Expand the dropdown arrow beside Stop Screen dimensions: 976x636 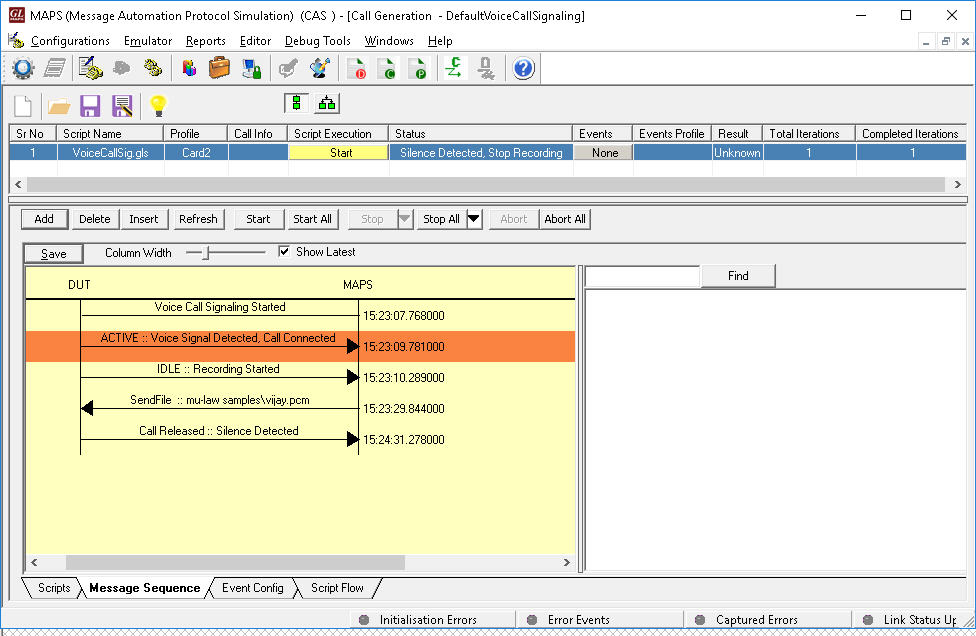pyautogui.click(x=404, y=219)
